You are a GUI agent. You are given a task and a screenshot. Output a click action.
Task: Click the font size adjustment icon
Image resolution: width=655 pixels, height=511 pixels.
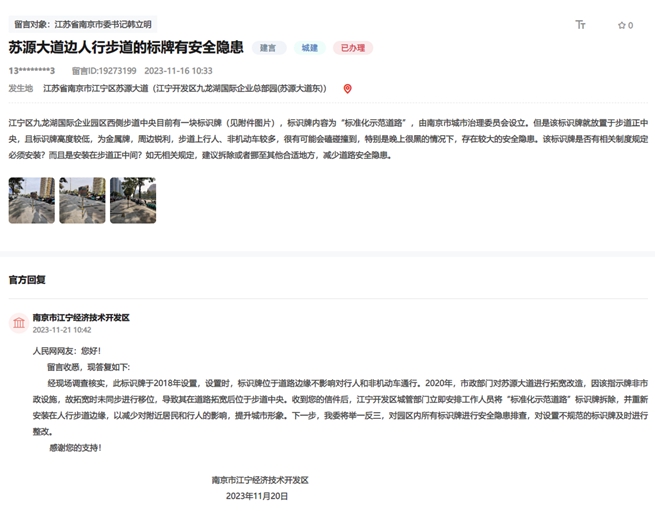pyautogui.click(x=580, y=25)
